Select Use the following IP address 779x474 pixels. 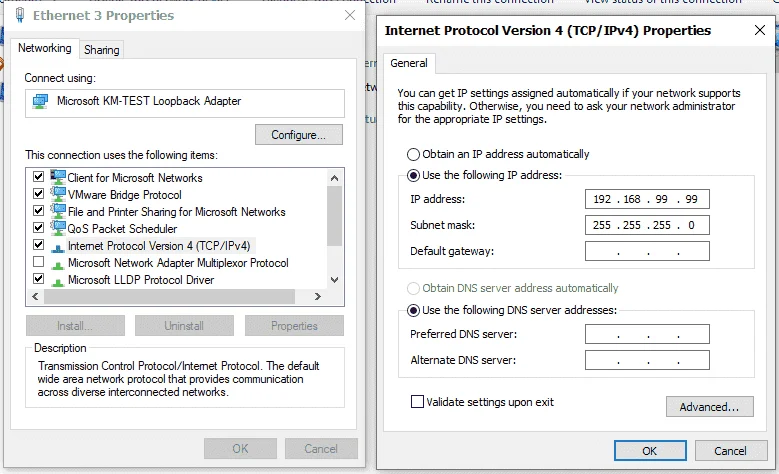tap(413, 175)
